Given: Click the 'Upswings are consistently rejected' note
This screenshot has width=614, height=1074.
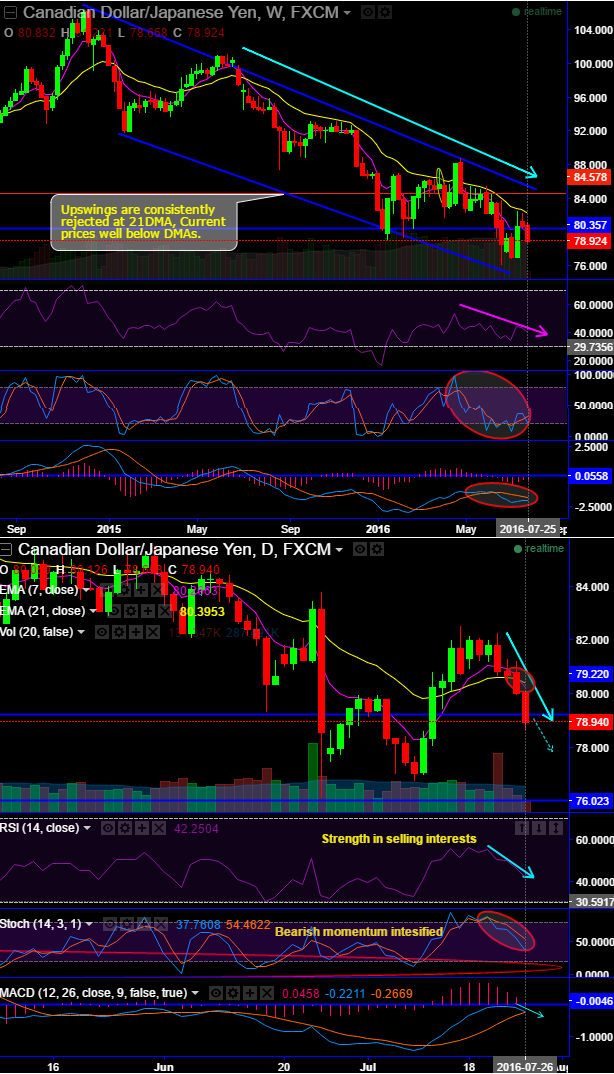Looking at the screenshot, I should click(143, 220).
